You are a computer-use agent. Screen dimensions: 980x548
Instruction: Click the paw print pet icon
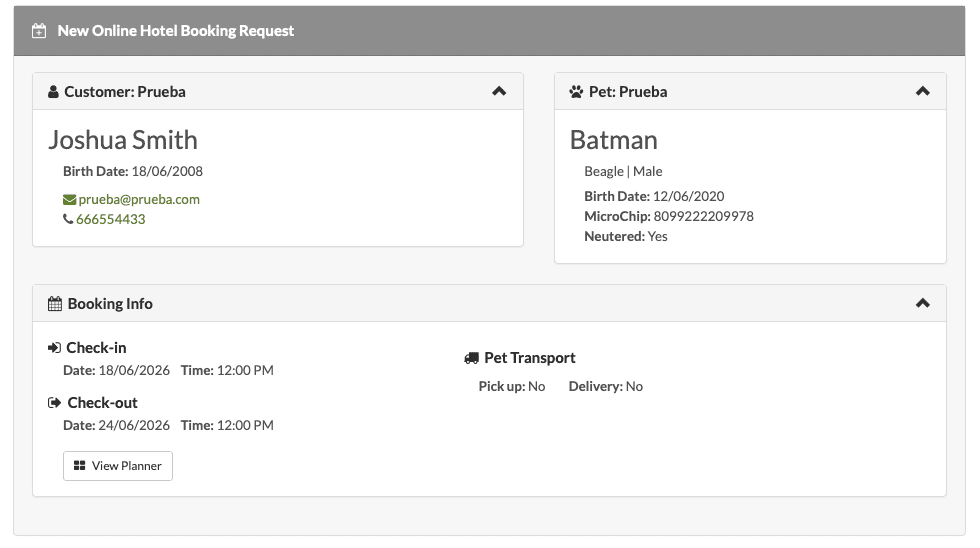(x=576, y=92)
